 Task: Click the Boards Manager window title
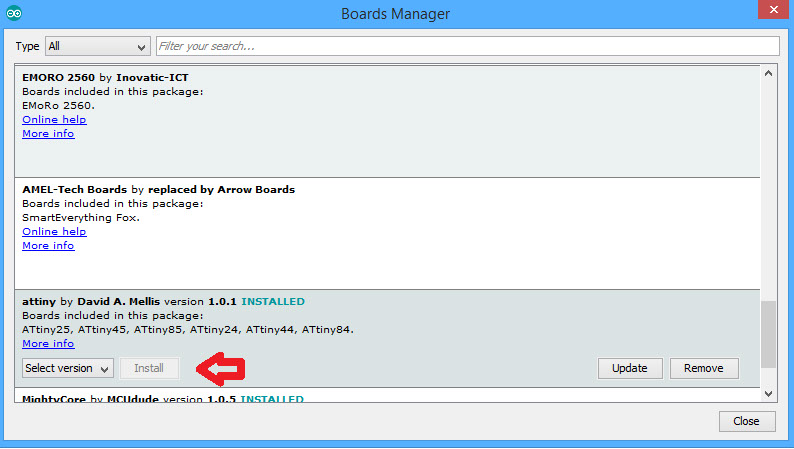coord(395,14)
